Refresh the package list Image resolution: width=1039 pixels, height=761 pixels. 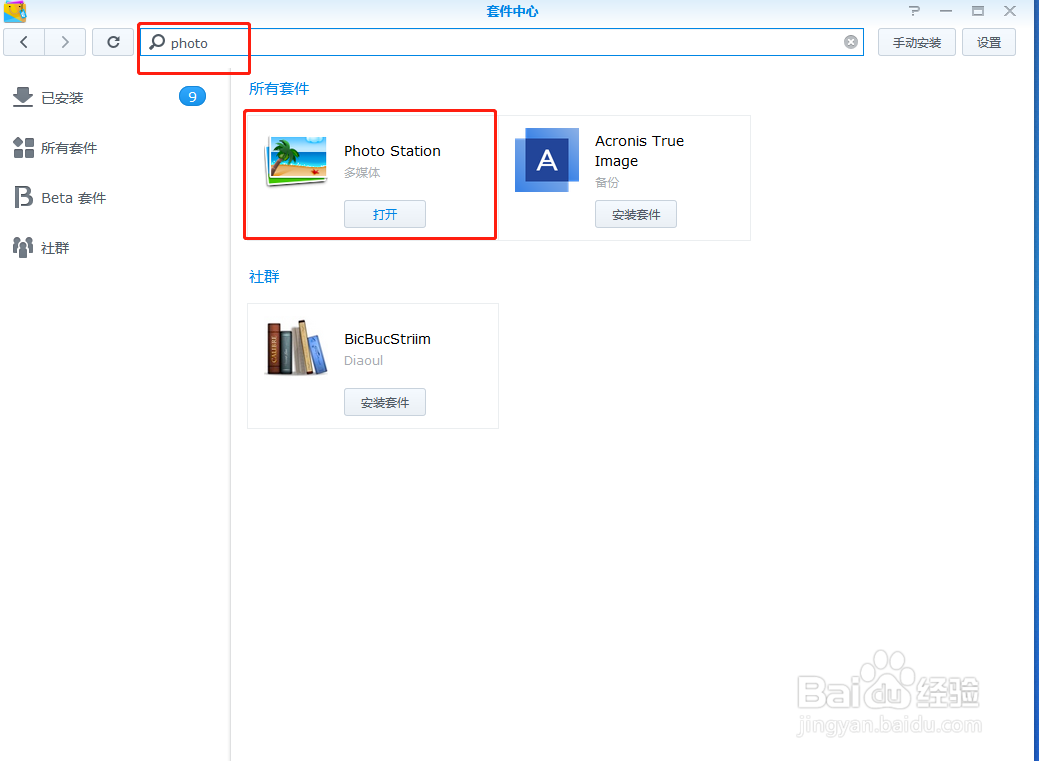pos(113,42)
